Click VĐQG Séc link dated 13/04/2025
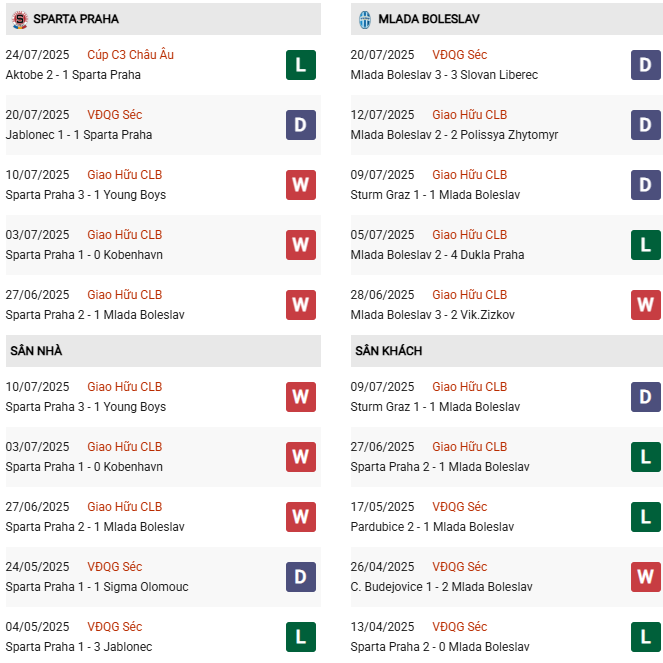Viewport: 663px width, 663px height. coord(460,627)
